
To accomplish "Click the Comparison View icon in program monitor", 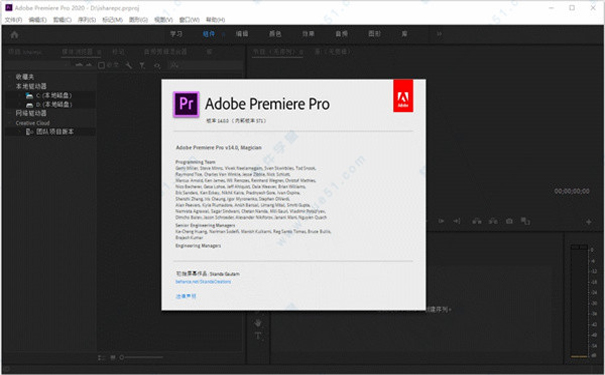I will [x=525, y=221].
